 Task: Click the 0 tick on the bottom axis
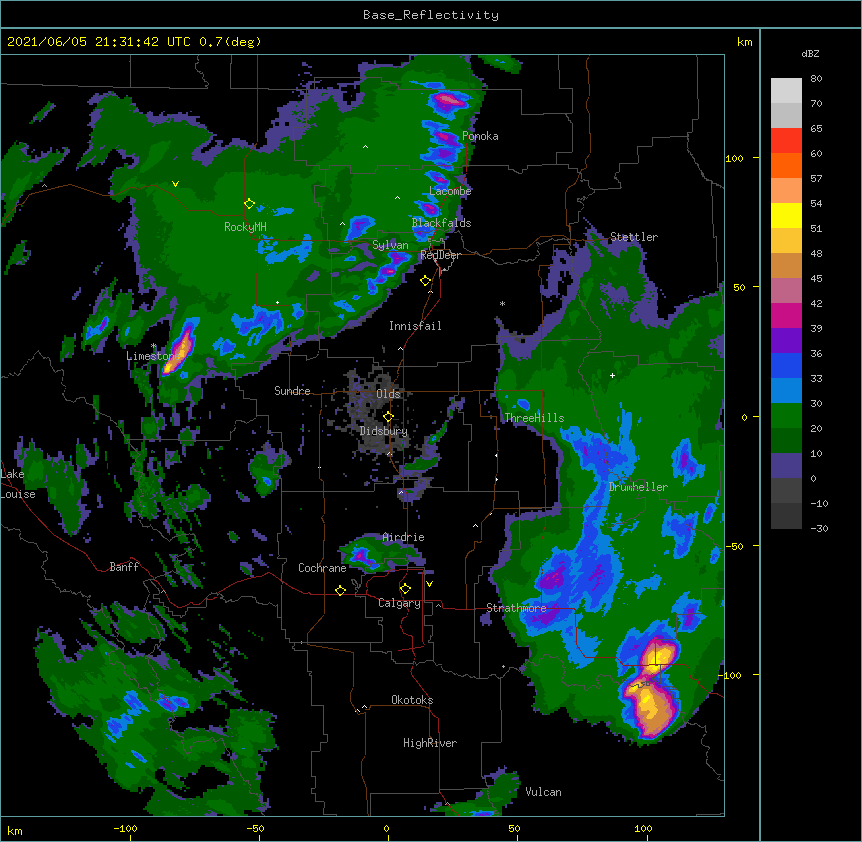click(386, 829)
